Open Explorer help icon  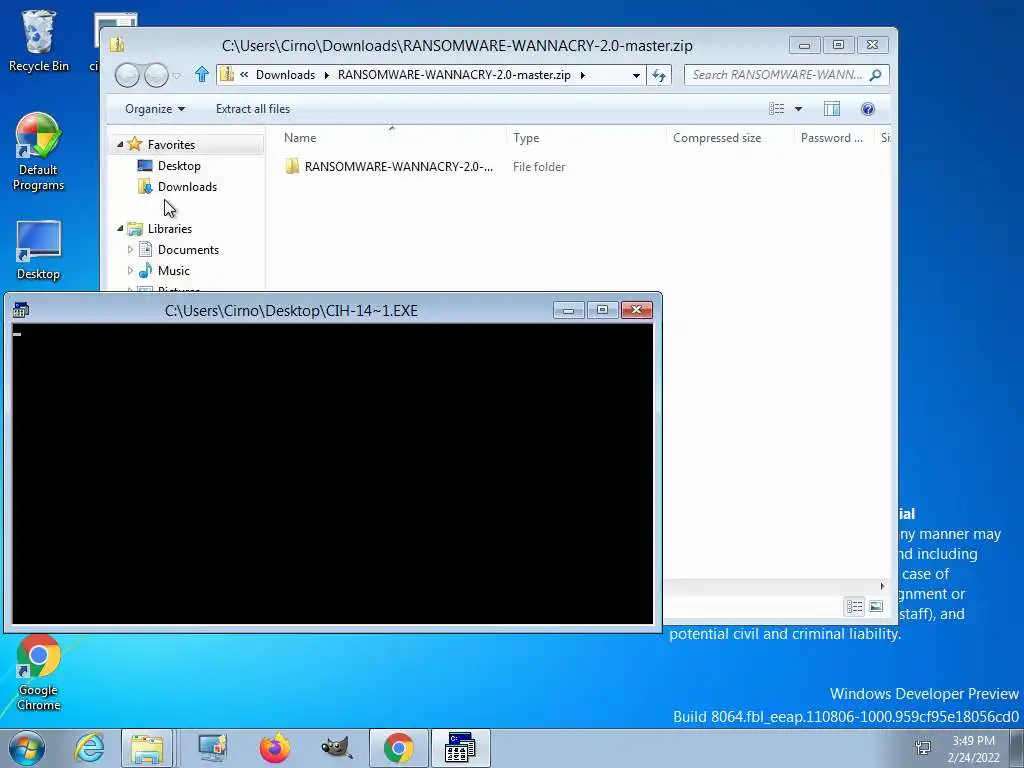[x=868, y=109]
